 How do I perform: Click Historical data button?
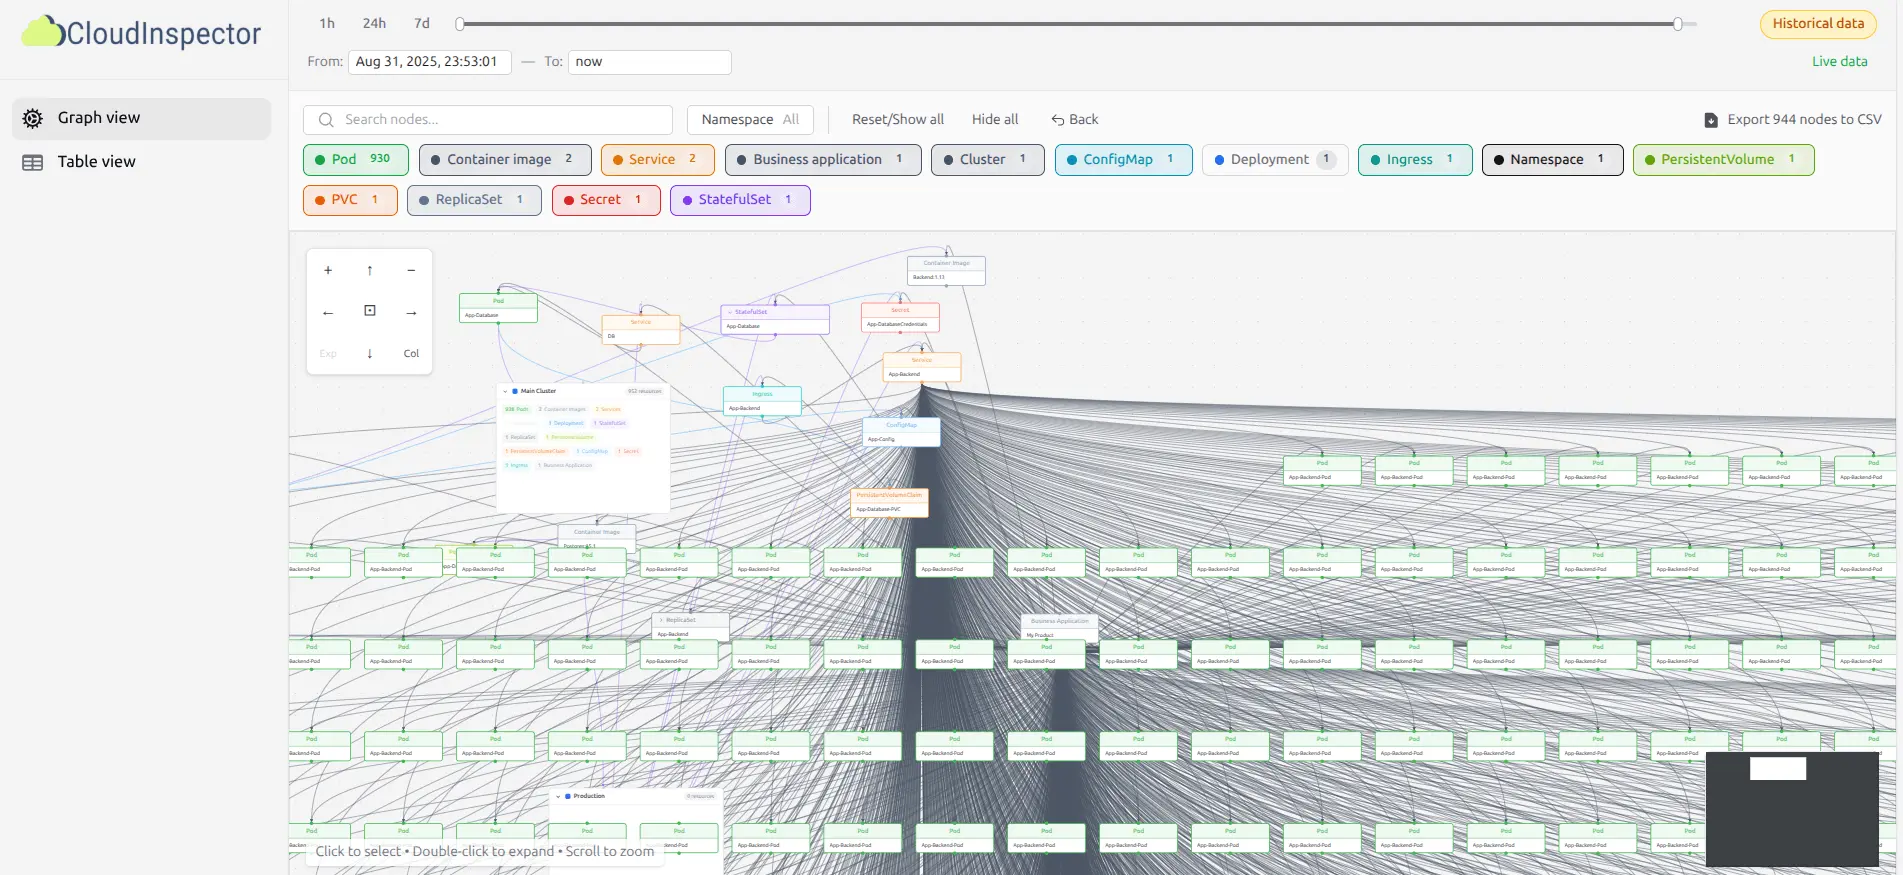tap(1818, 24)
